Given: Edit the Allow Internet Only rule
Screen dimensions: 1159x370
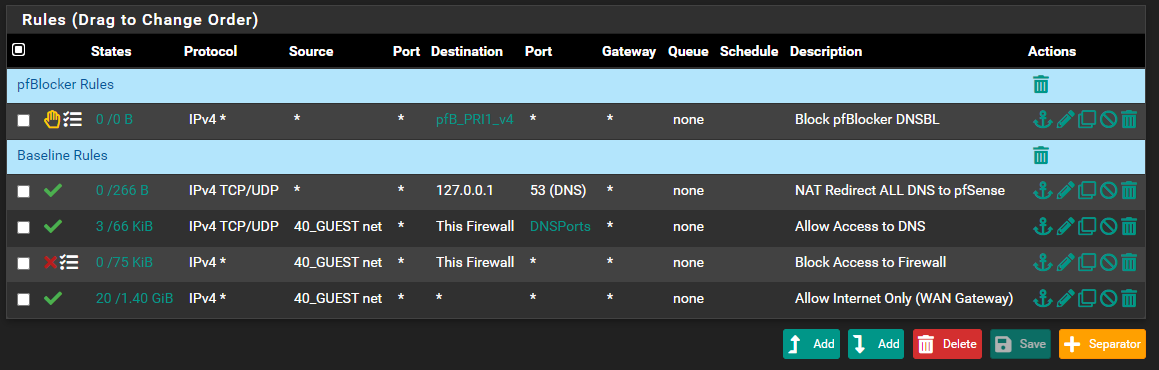Looking at the screenshot, I should (x=1064, y=298).
